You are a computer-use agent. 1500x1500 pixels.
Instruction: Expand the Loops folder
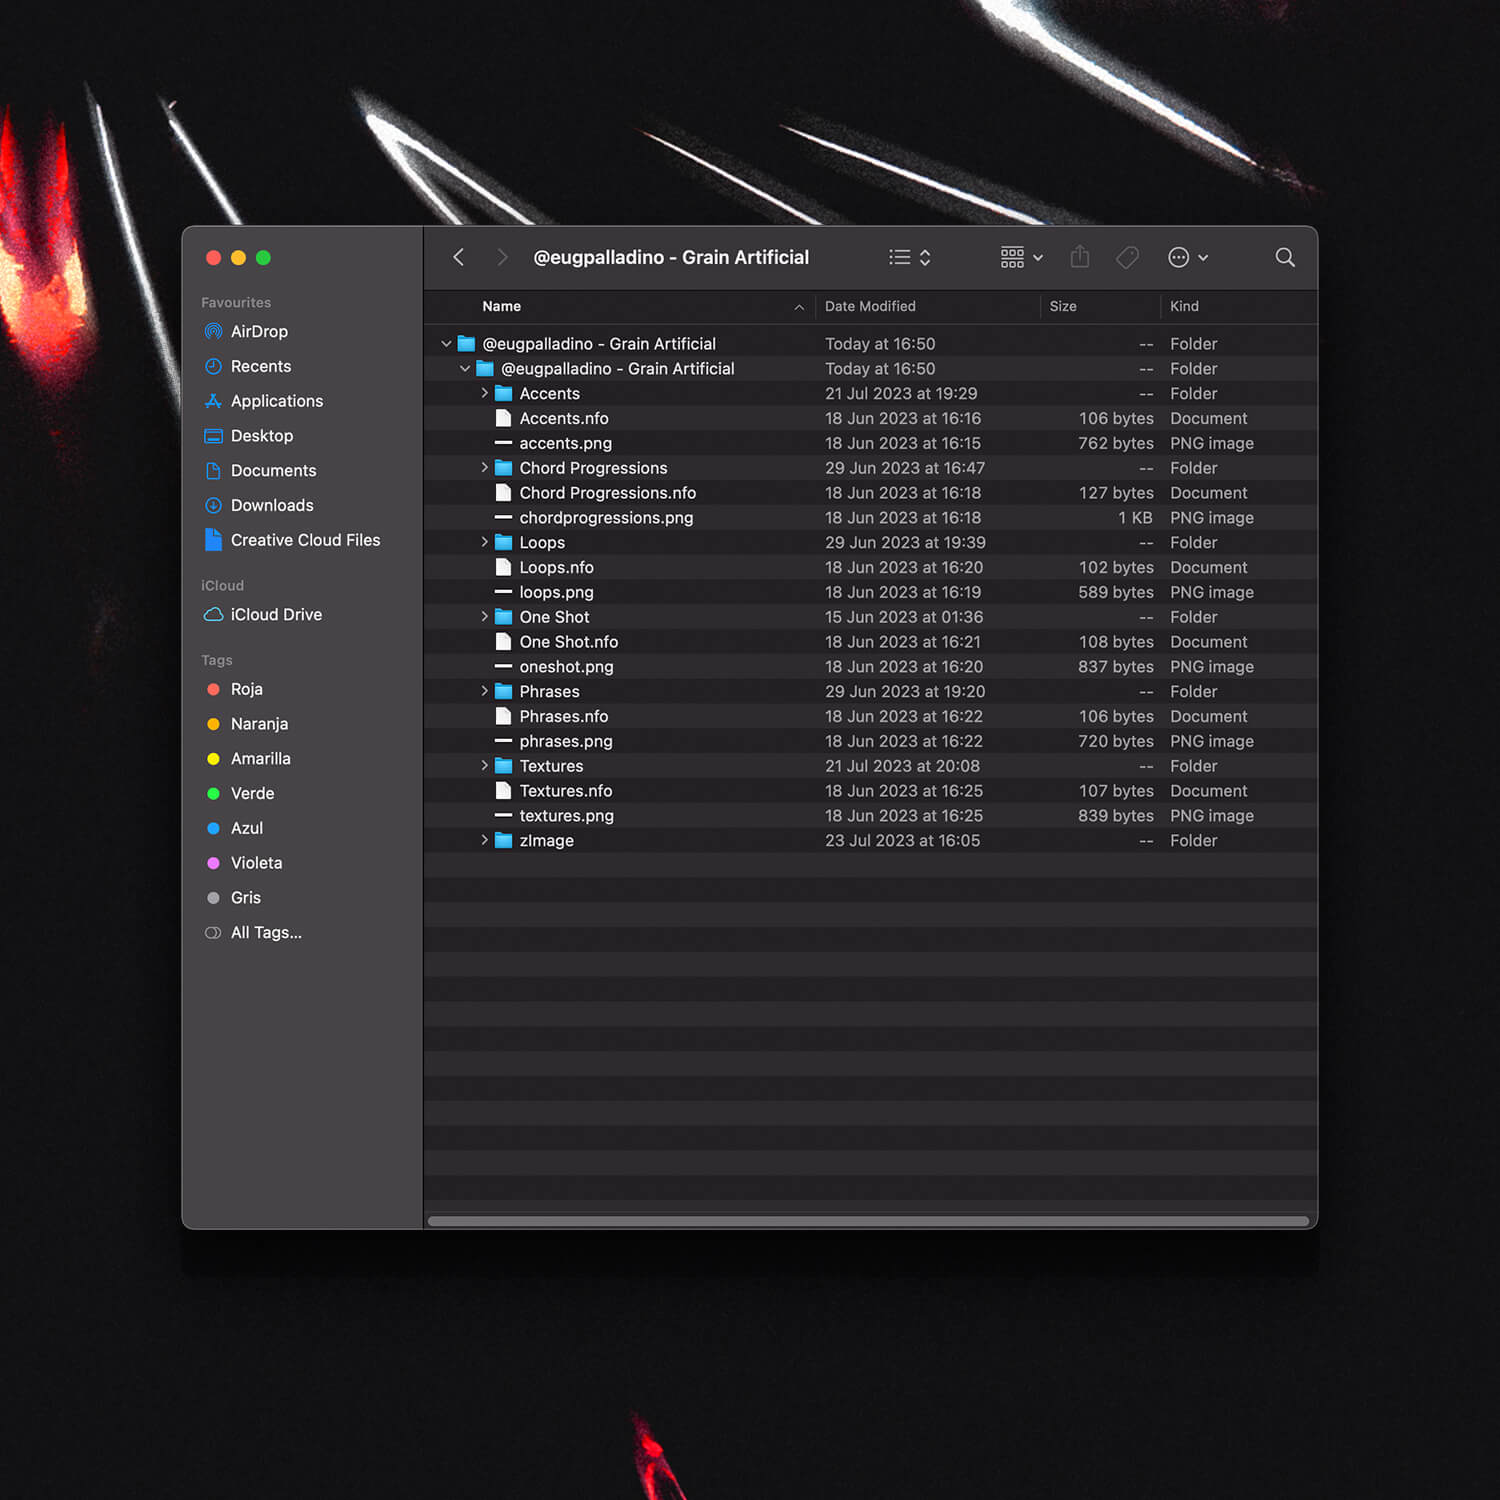[484, 542]
